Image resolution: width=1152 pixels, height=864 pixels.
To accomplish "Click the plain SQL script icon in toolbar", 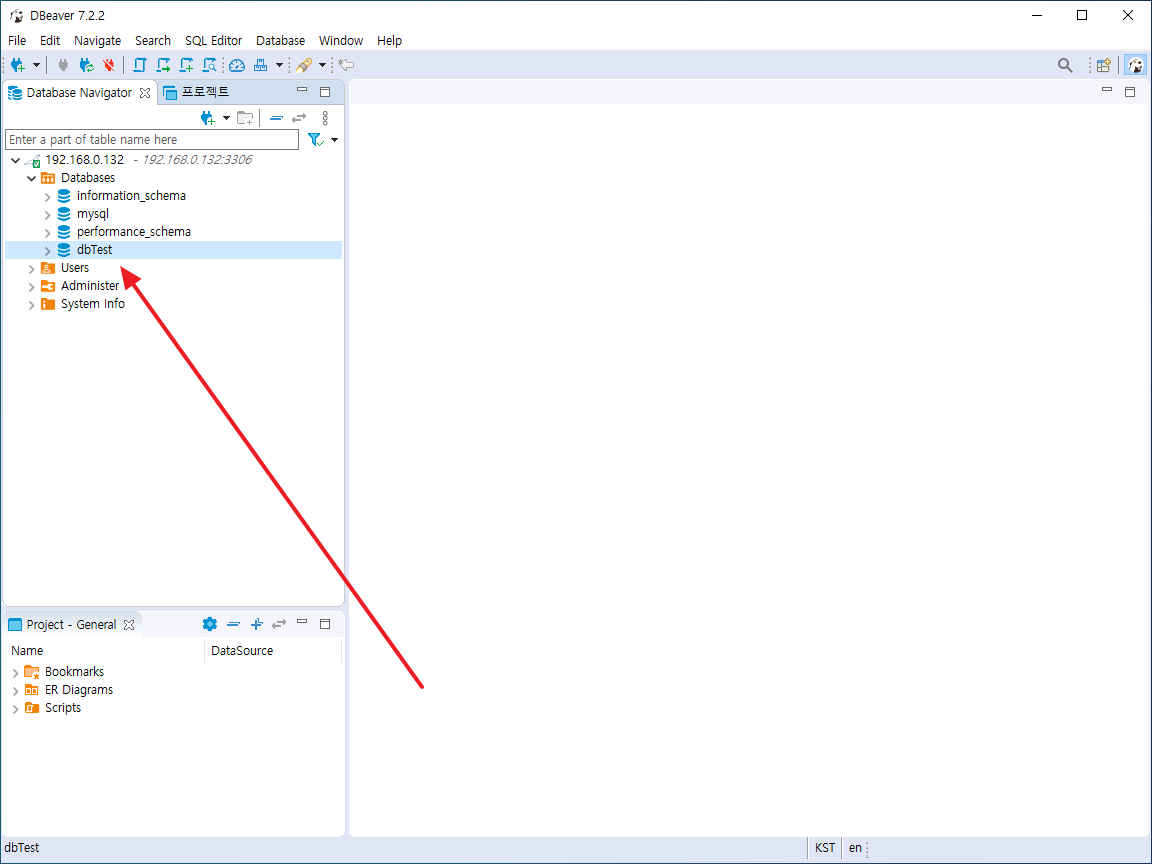I will tap(140, 65).
